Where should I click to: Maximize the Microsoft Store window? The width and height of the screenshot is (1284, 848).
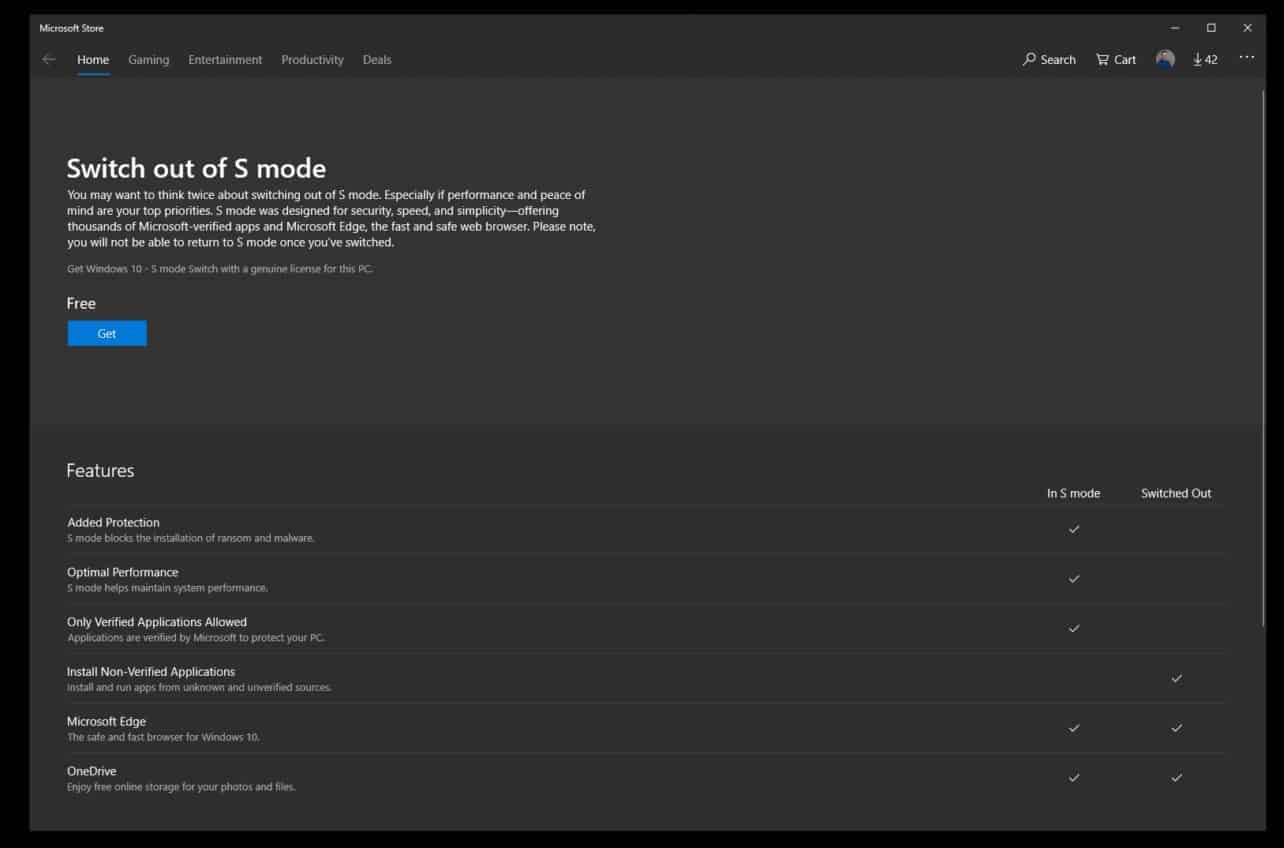point(1211,28)
